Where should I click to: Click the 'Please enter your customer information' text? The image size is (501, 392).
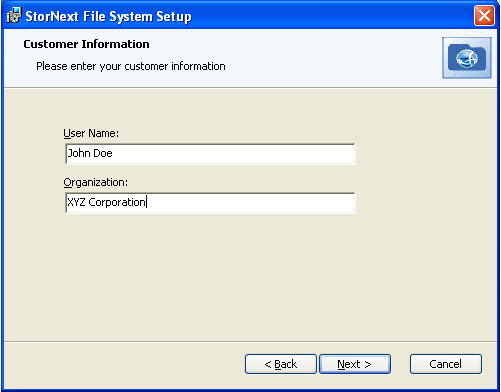coord(131,66)
